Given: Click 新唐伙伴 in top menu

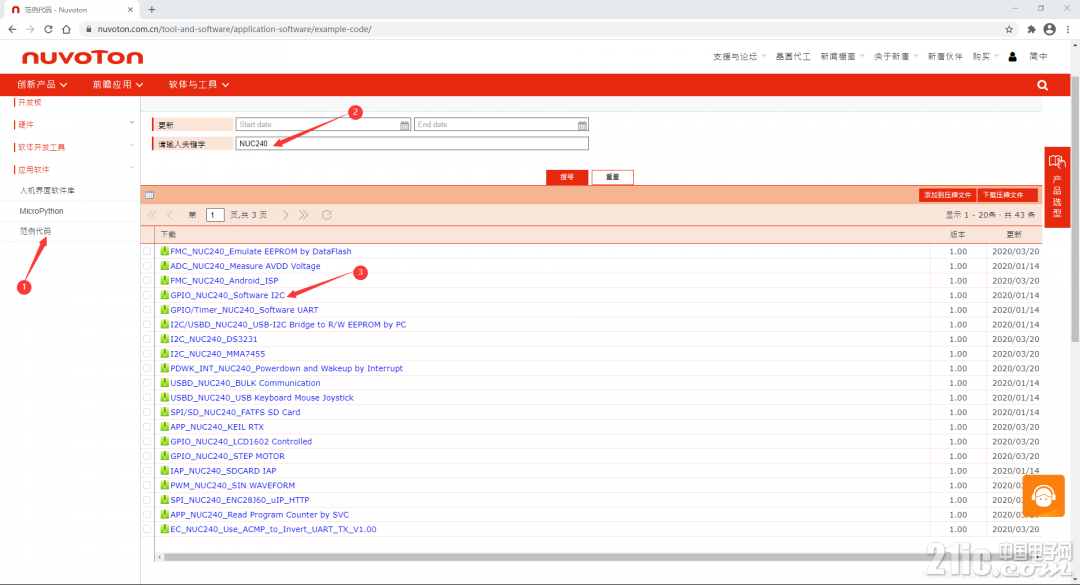Looking at the screenshot, I should [945, 57].
